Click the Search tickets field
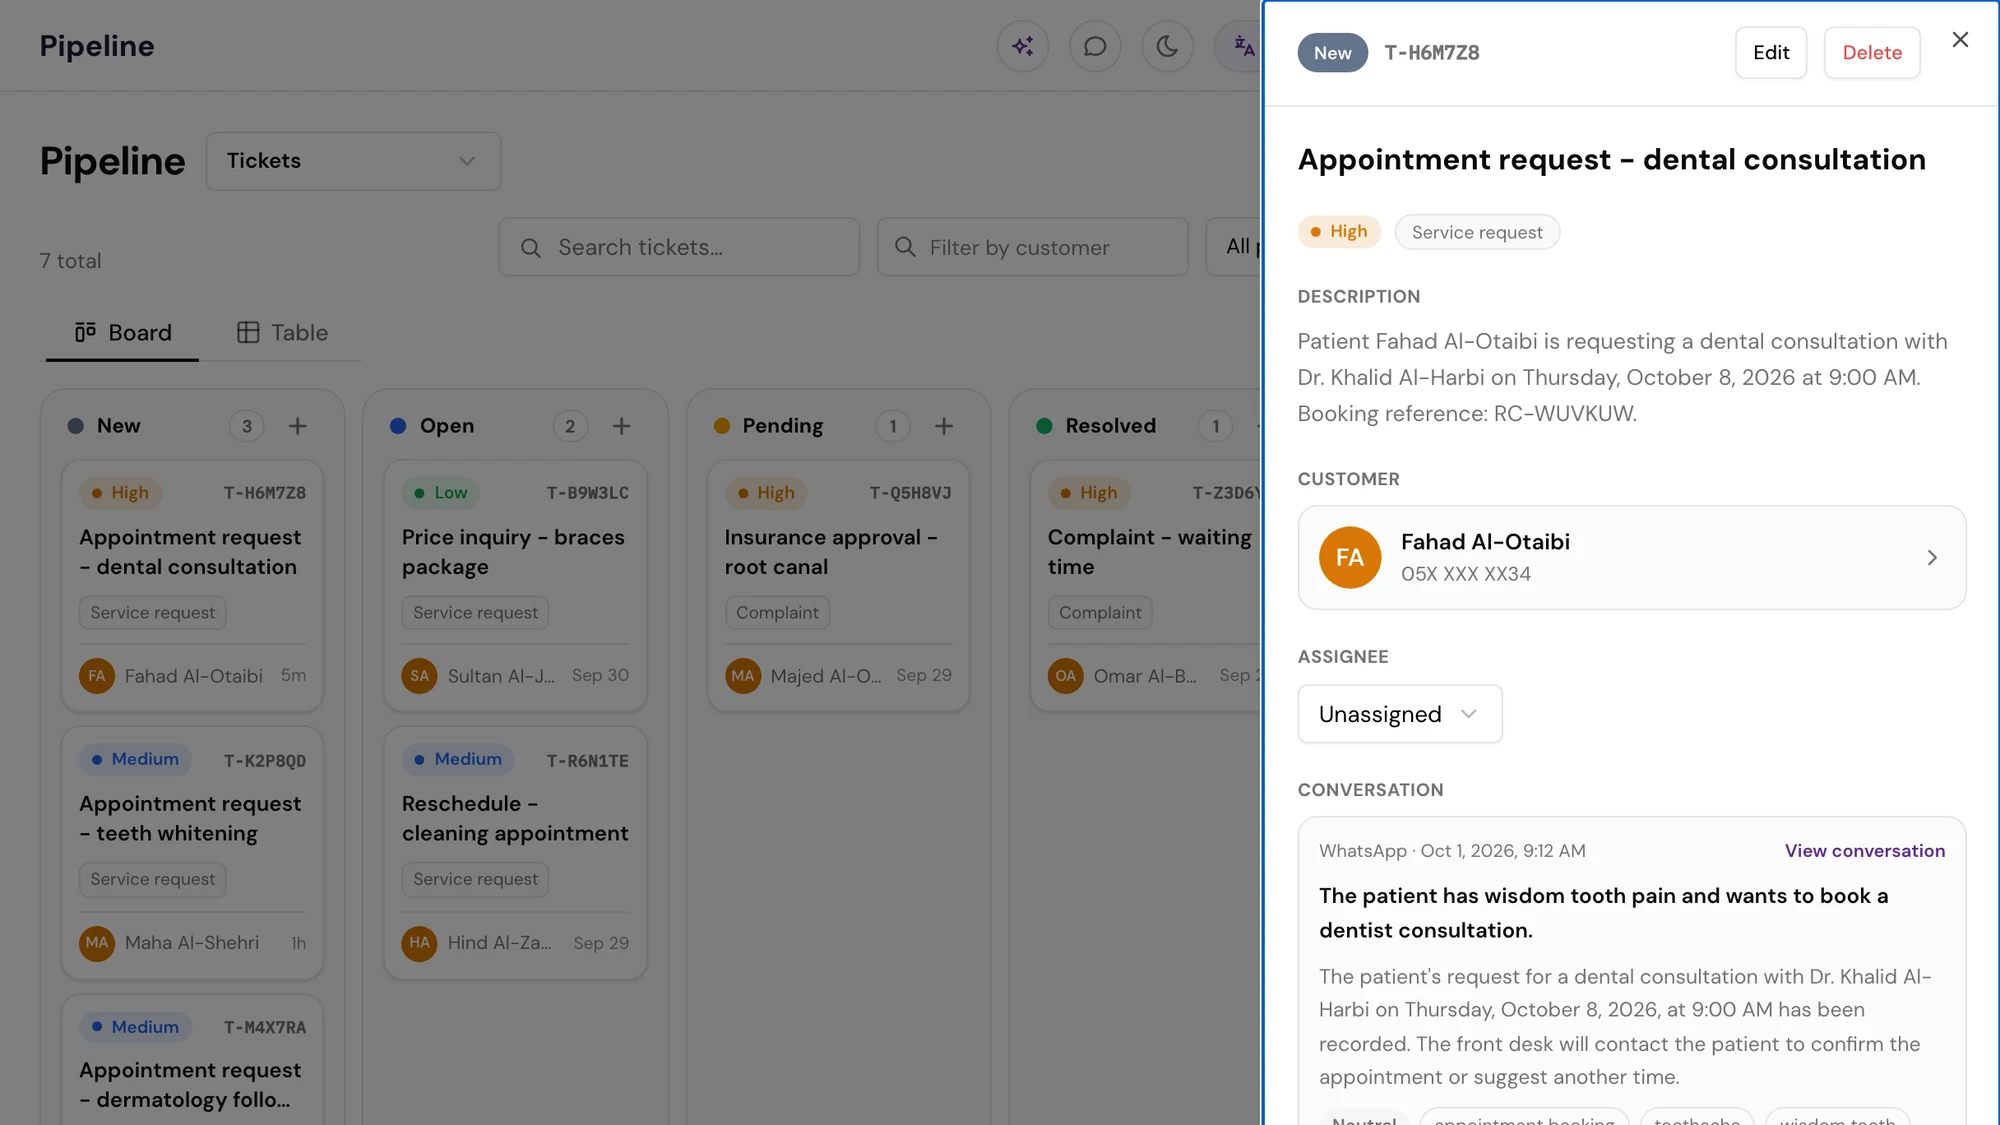2000x1125 pixels. (x=679, y=247)
